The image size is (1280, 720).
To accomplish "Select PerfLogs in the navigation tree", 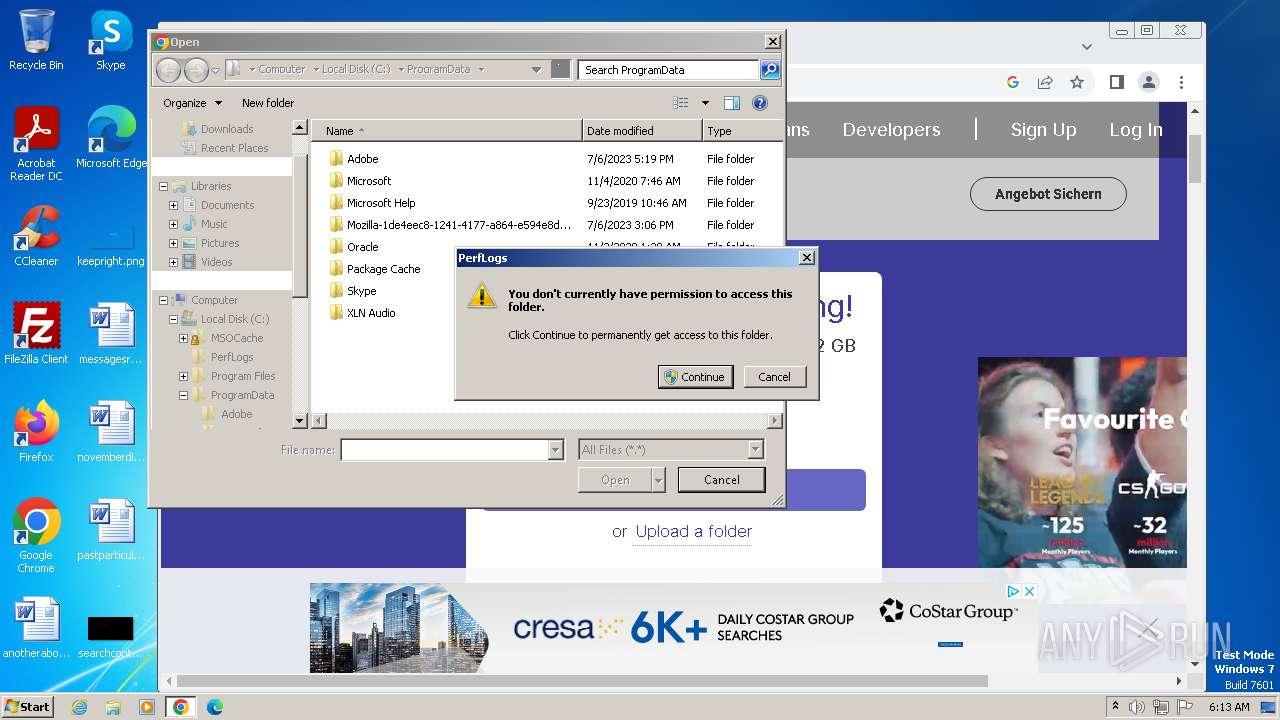I will coord(232,357).
